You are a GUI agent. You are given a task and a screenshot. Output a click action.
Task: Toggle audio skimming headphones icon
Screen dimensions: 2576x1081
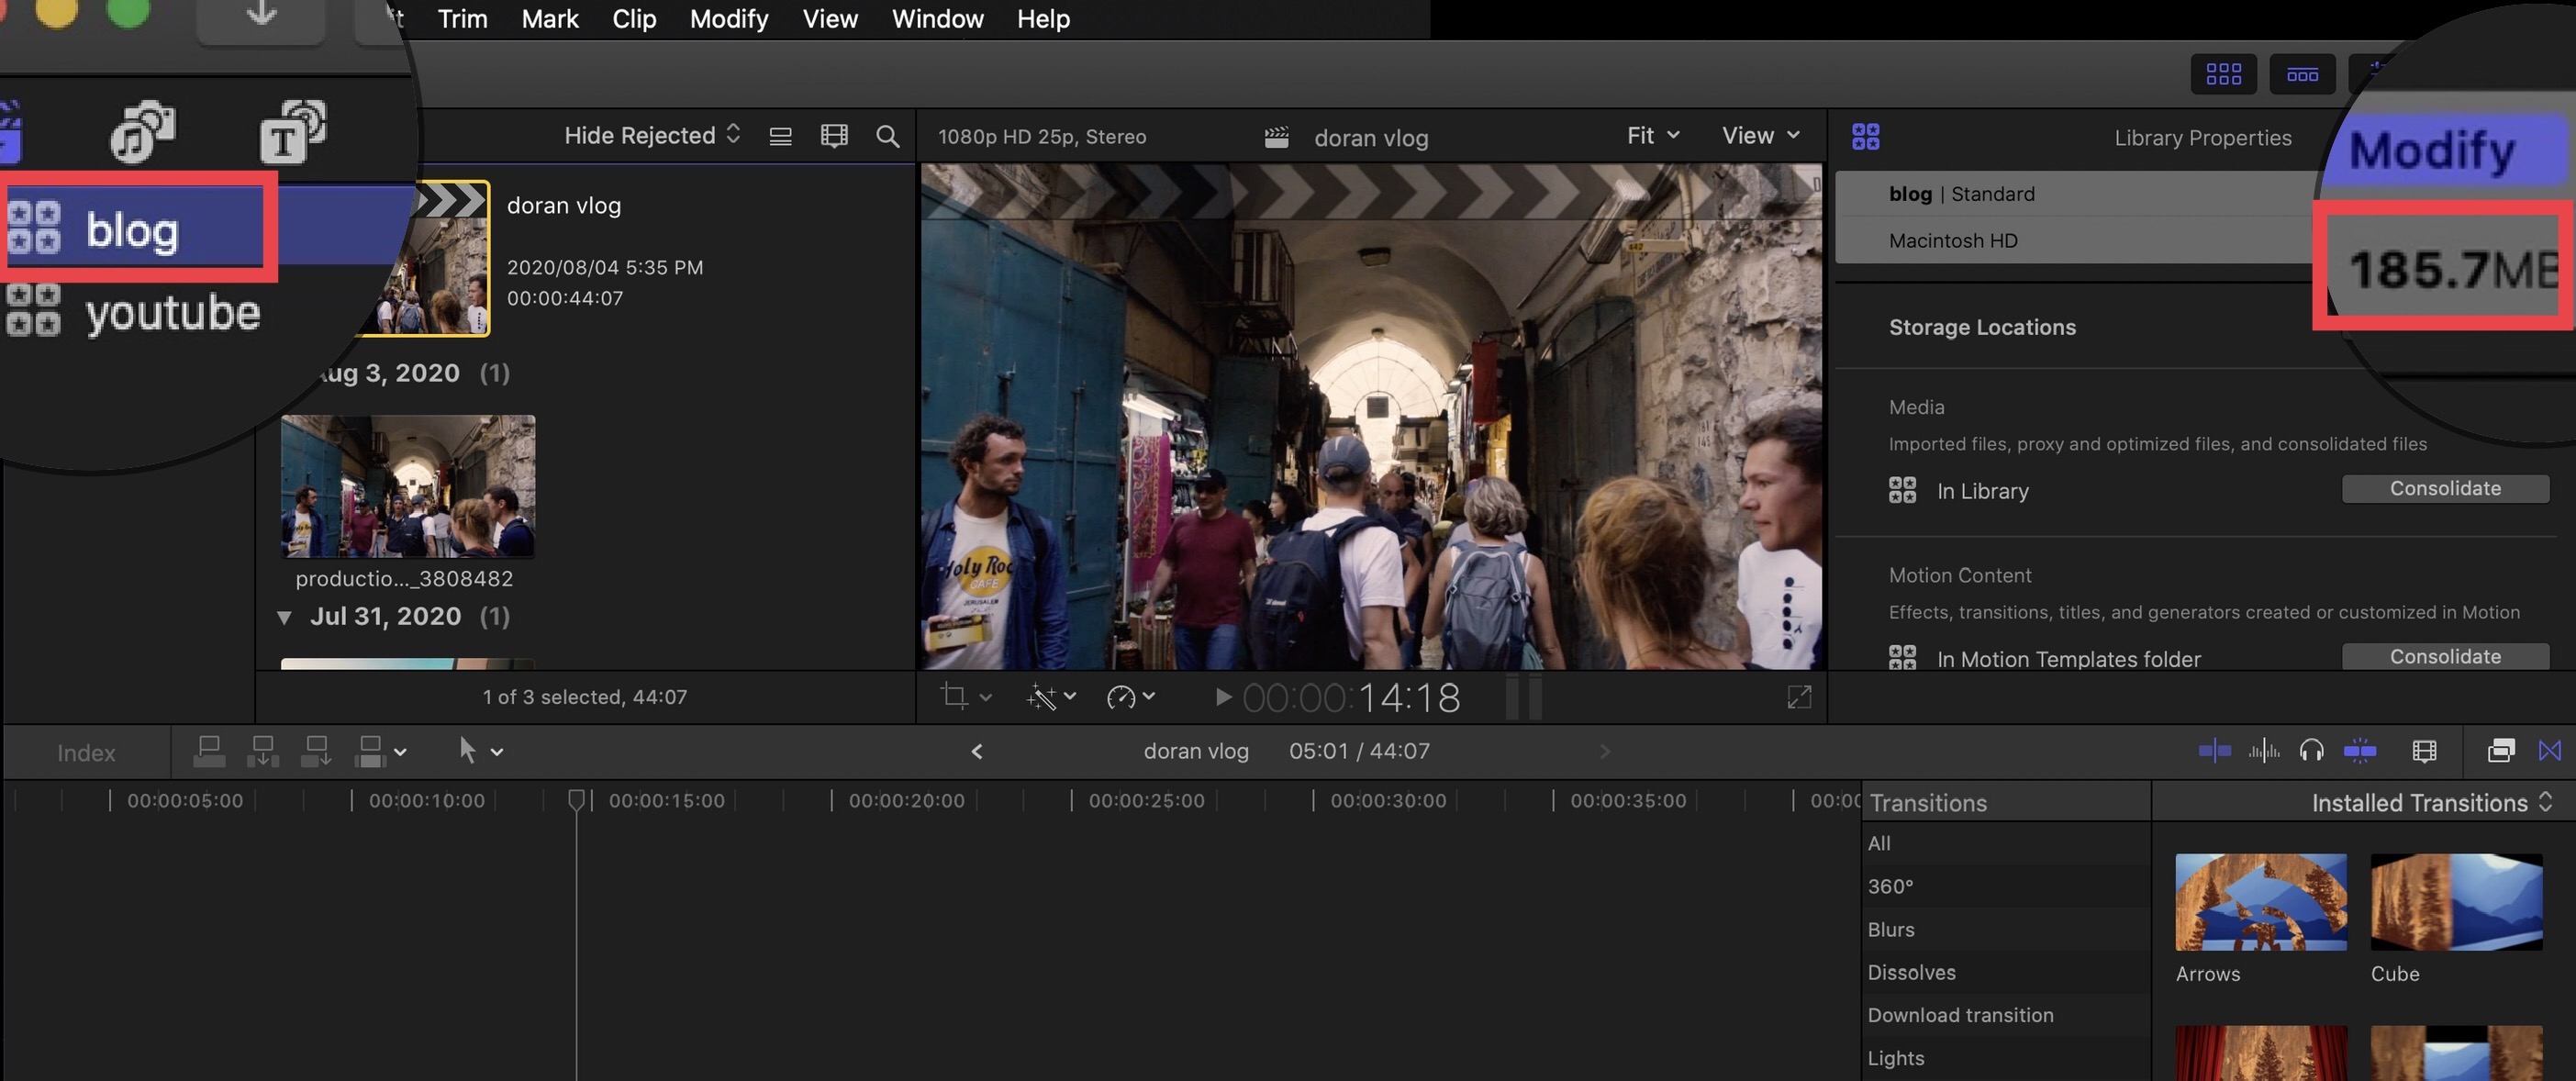pos(2311,750)
